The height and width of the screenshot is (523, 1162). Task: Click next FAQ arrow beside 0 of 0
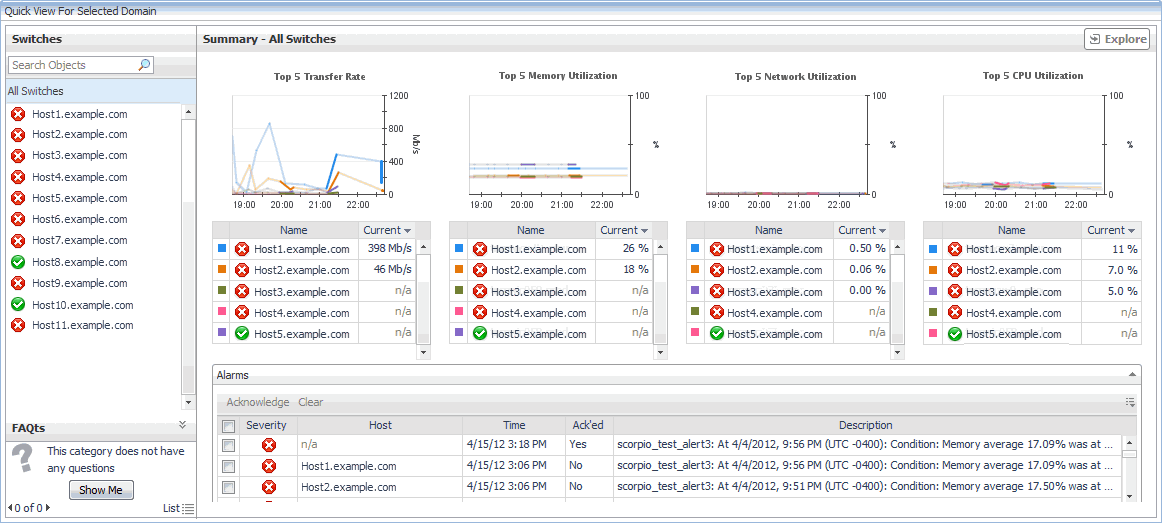49,508
